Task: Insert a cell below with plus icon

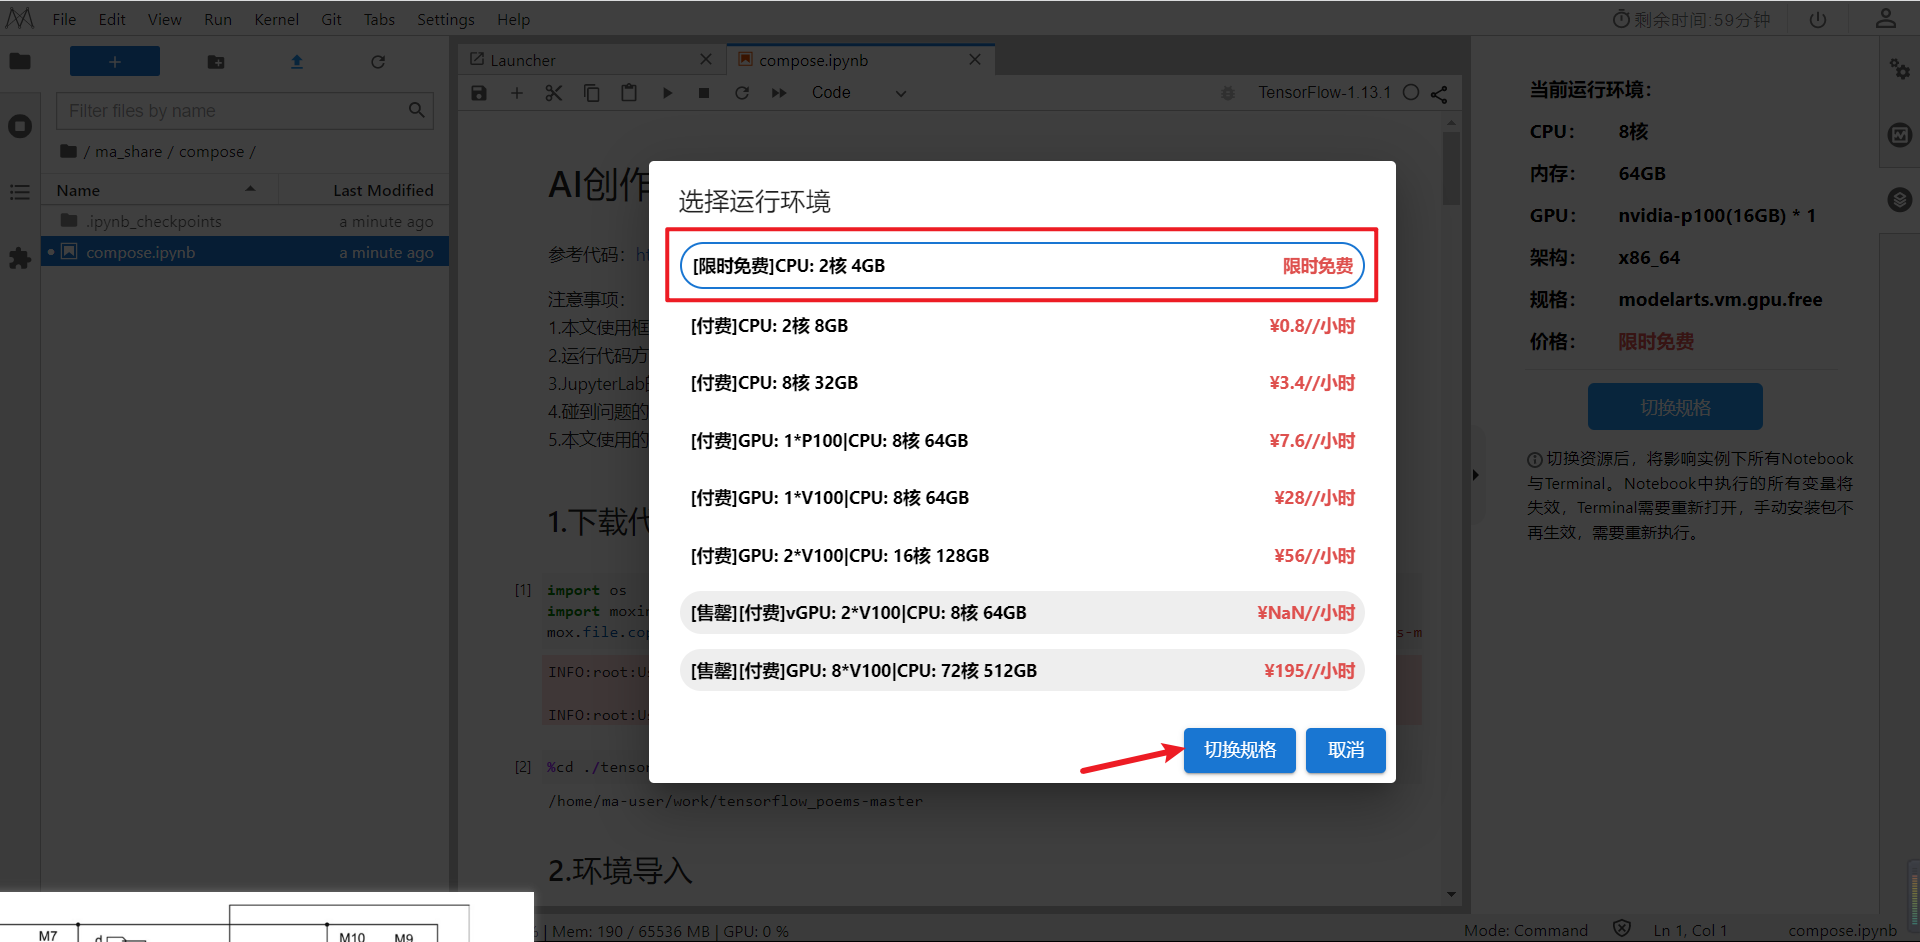Action: (x=517, y=93)
